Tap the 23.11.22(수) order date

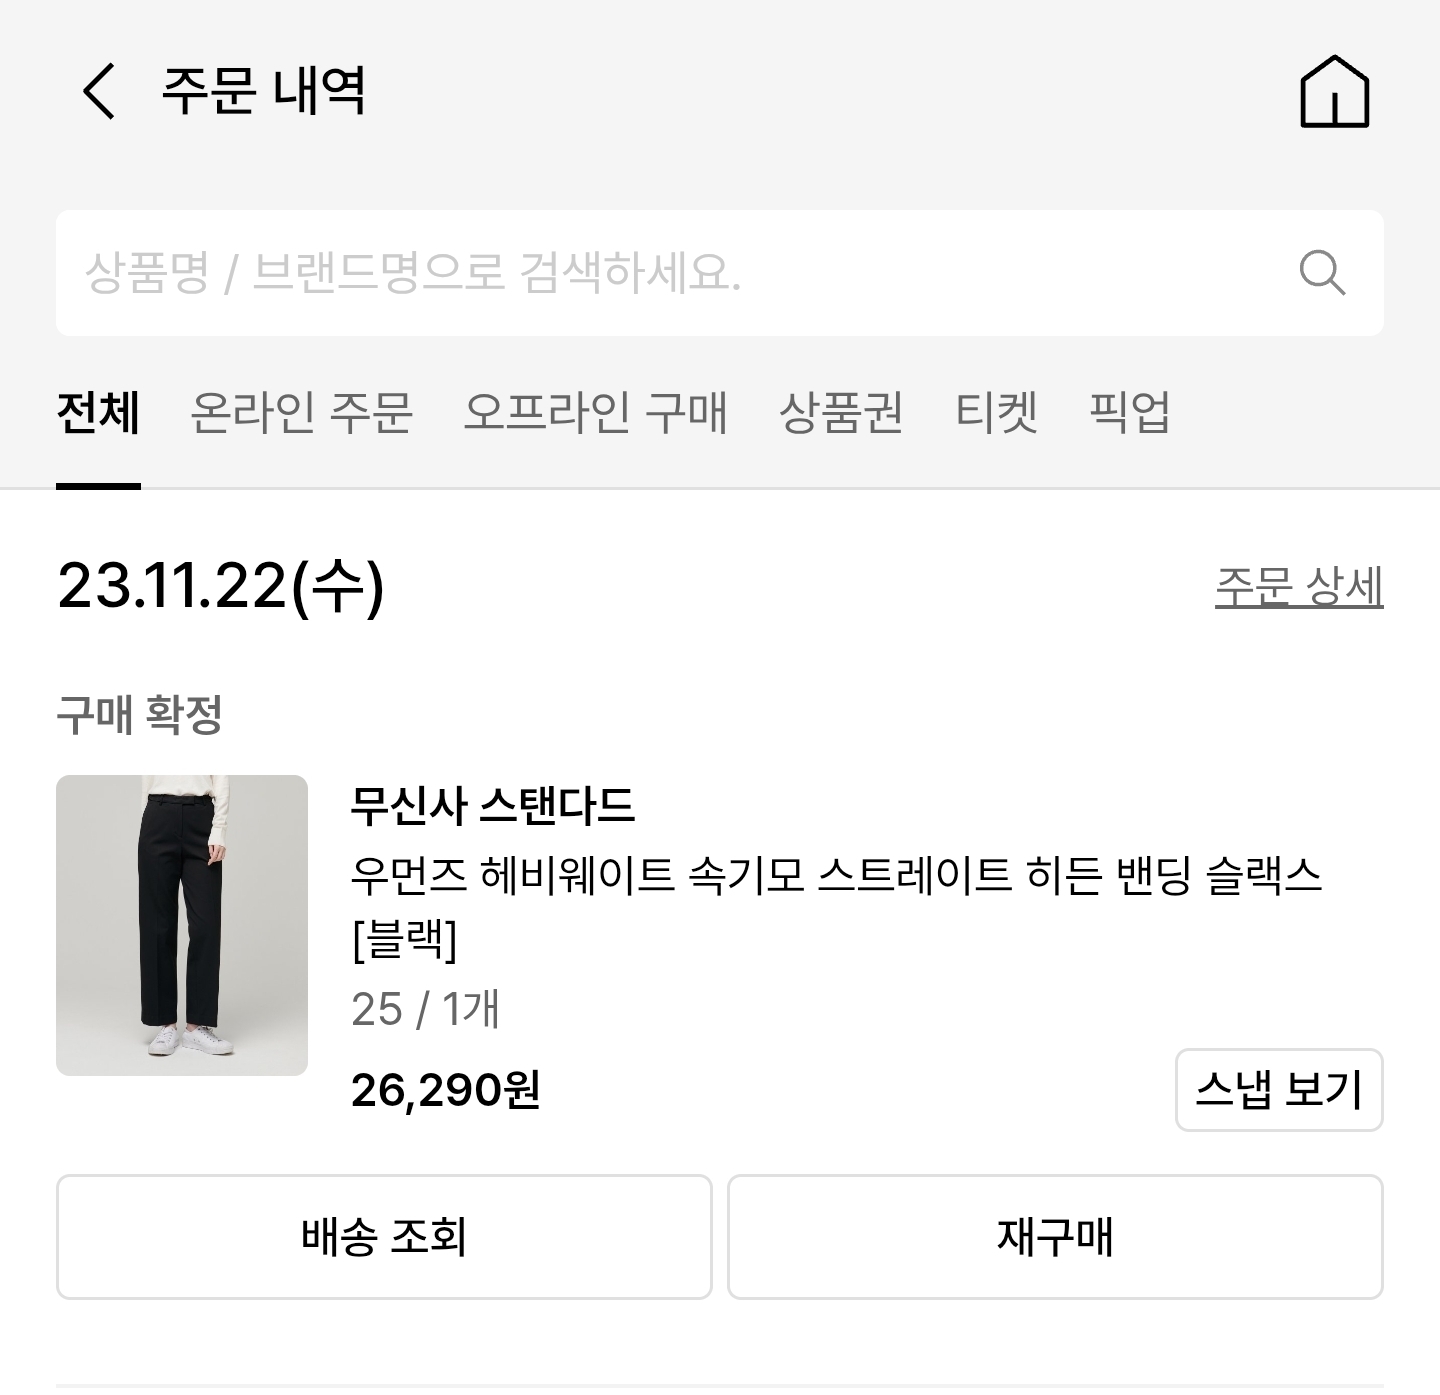pyautogui.click(x=220, y=586)
